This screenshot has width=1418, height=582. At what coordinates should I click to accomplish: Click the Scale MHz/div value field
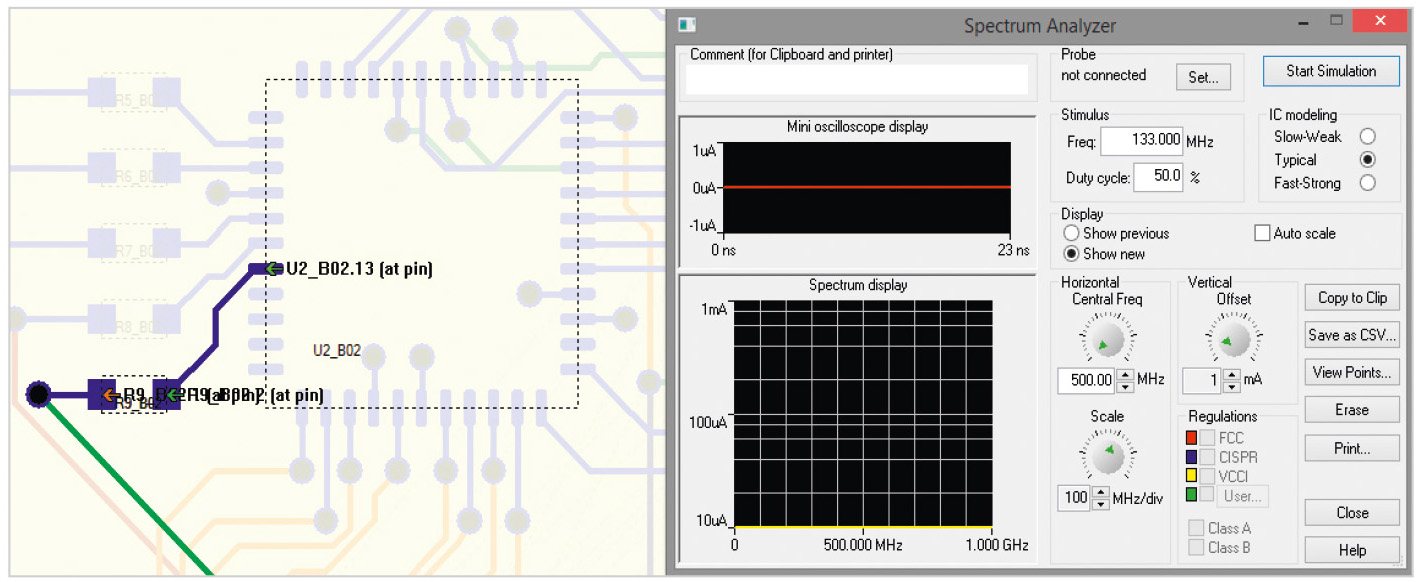(x=1075, y=498)
